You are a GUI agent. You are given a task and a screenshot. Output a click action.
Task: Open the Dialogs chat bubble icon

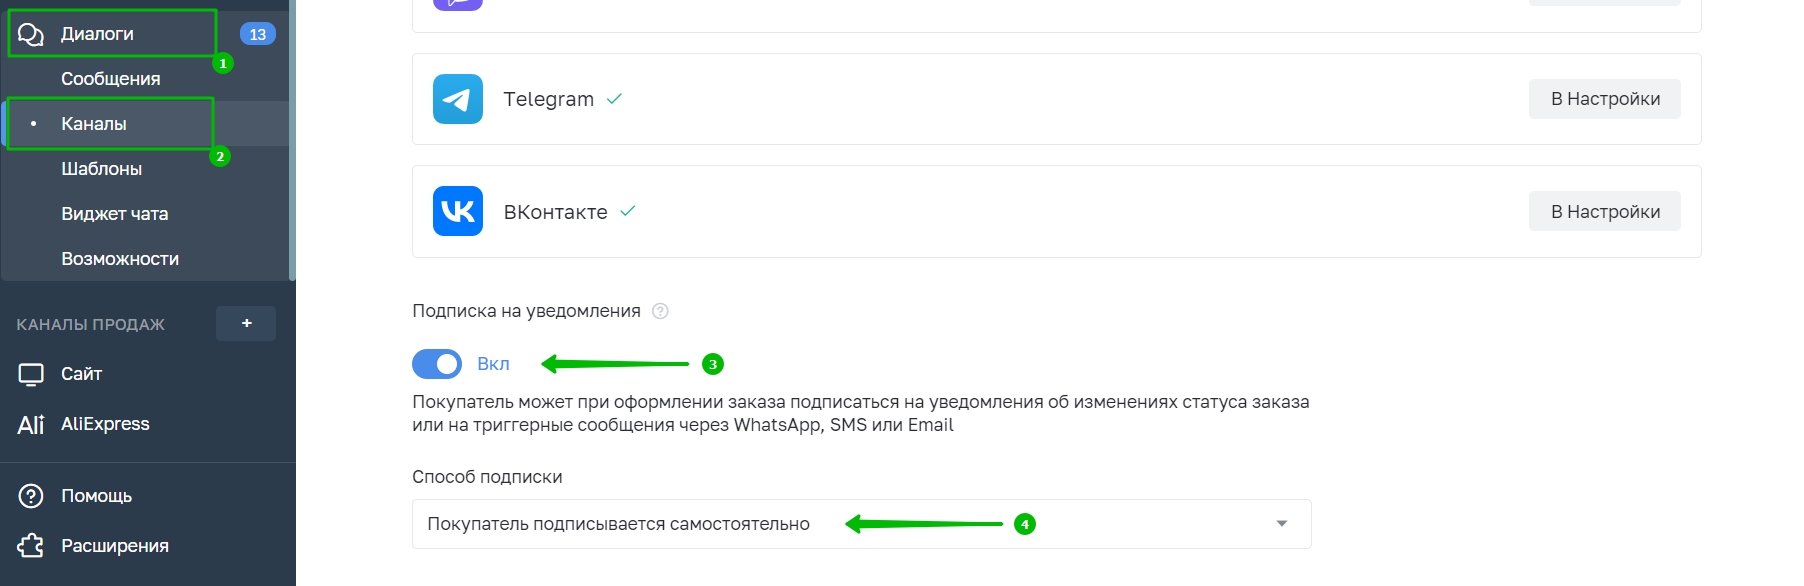point(31,34)
